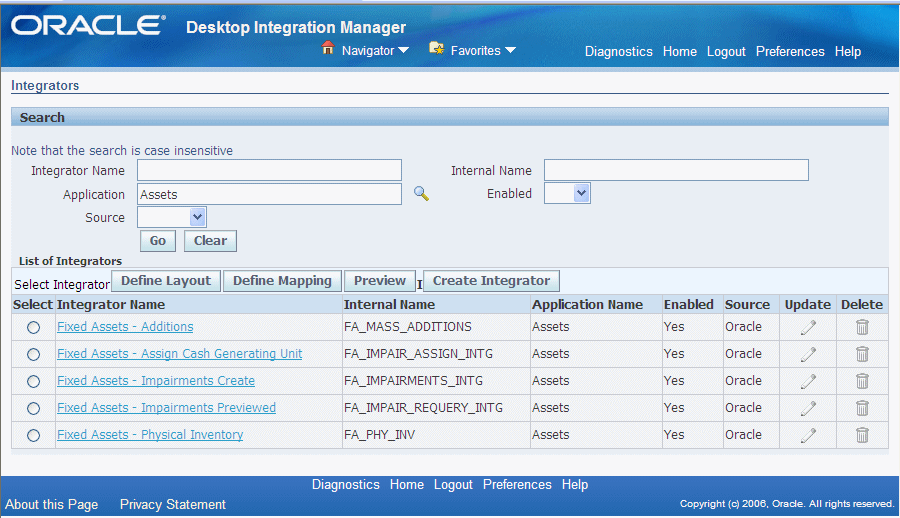900x518 pixels.
Task: Click update pencil for Fixed Assets - Additions
Action: click(808, 327)
